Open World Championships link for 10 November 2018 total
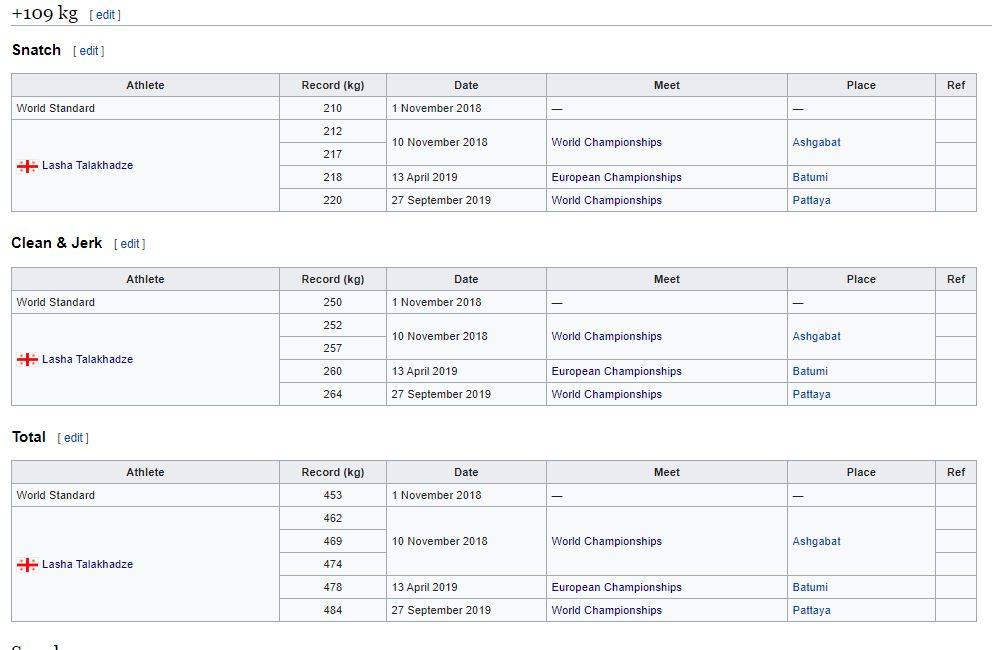 (606, 541)
